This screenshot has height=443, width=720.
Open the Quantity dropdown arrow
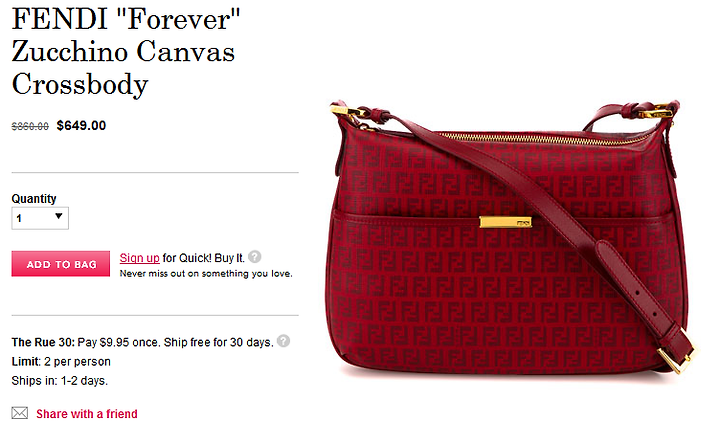tap(58, 216)
